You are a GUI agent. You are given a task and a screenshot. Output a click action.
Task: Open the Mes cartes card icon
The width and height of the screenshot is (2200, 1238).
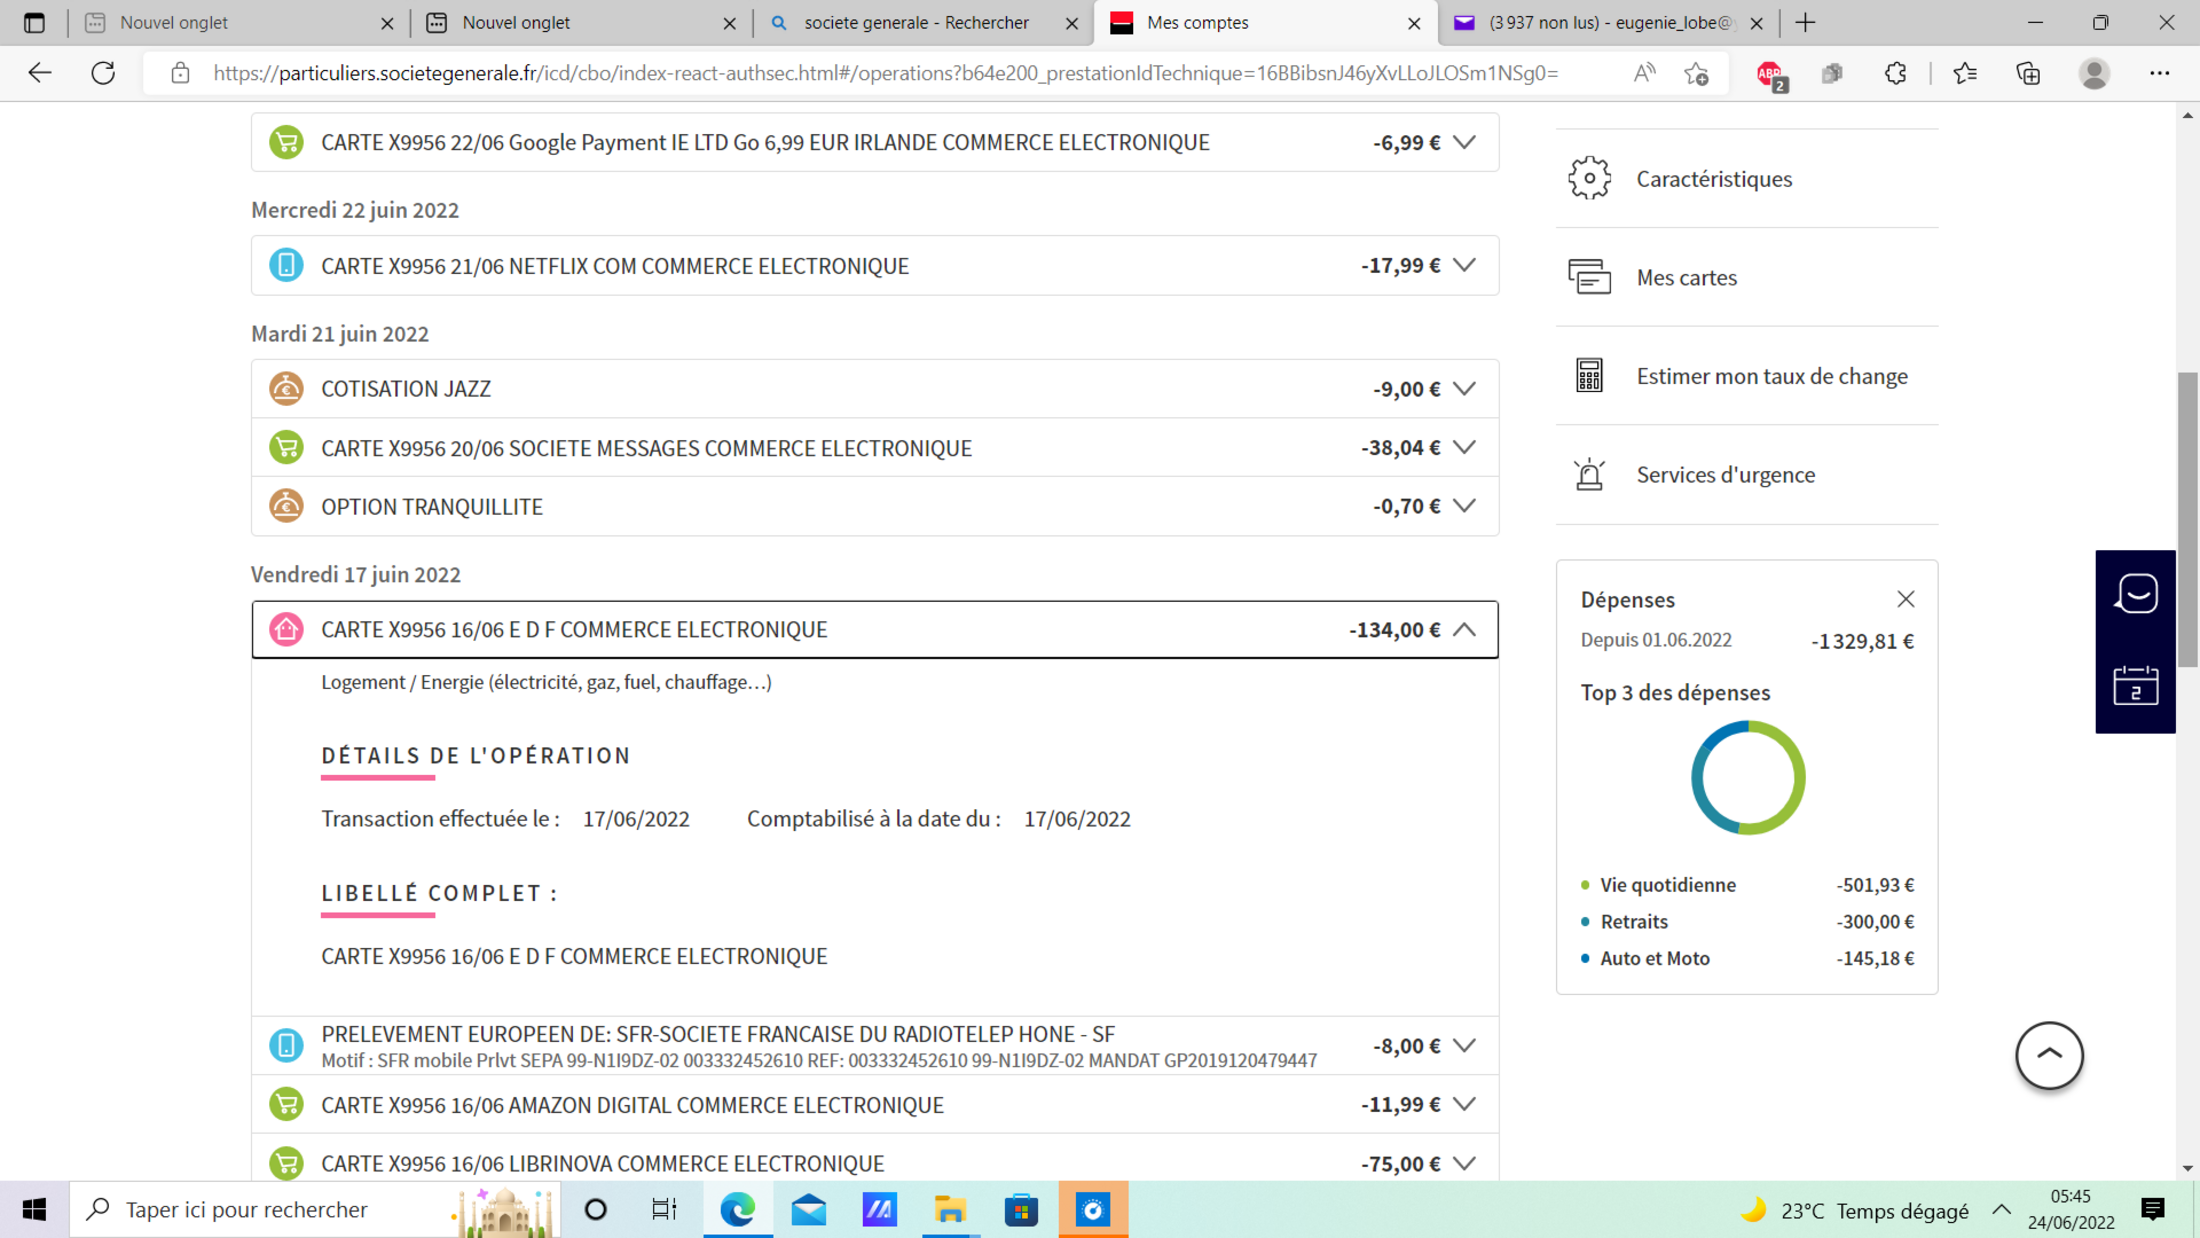pos(1589,277)
